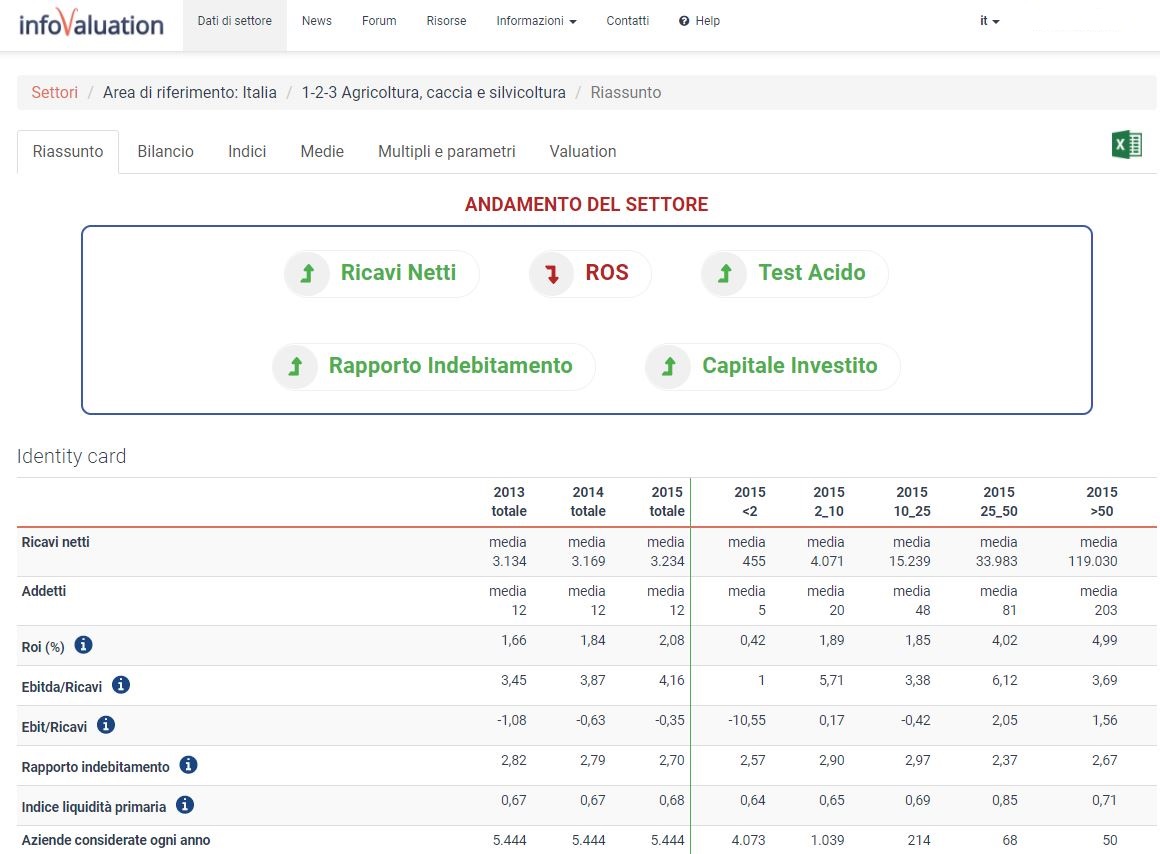Click 'Aziende considerate ogni anno' row label
1160x854 pixels.
[x=115, y=840]
